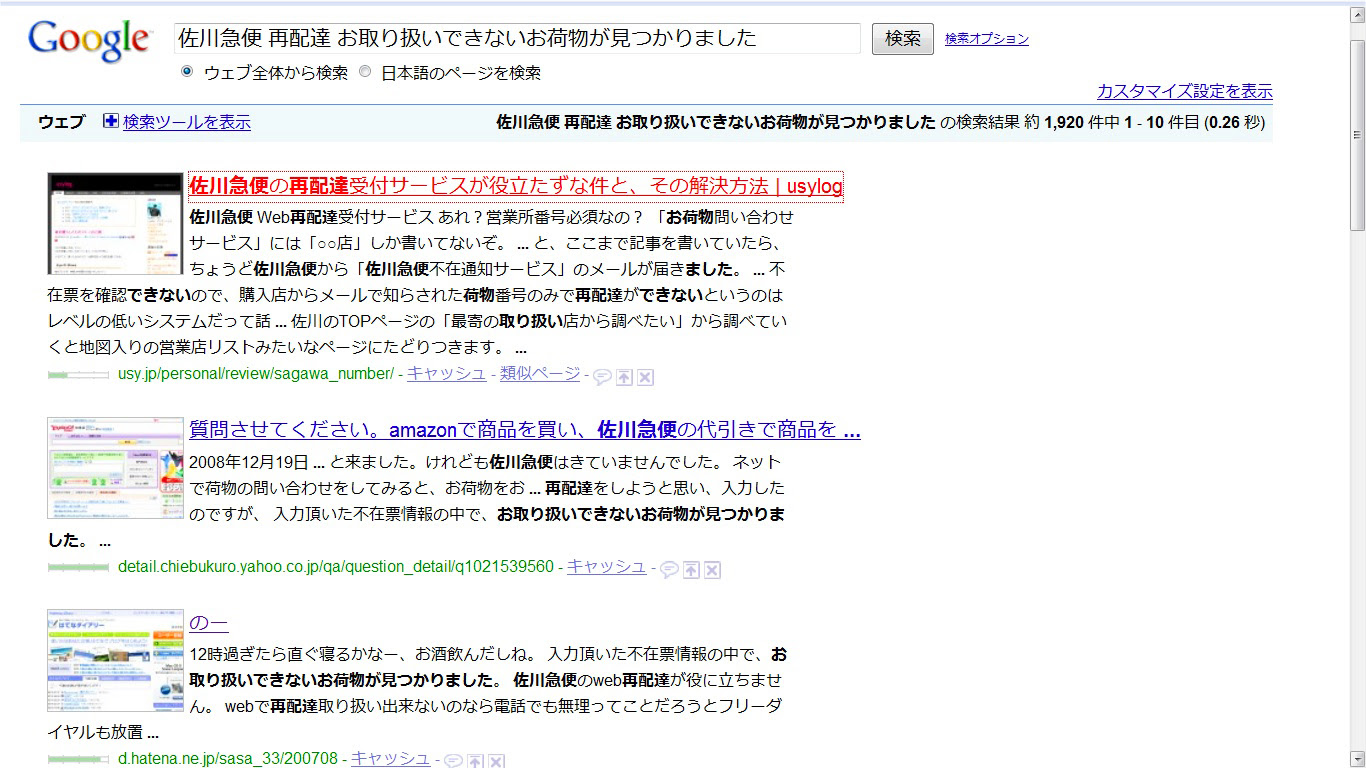Select 日本語のページを検索 radio button
This screenshot has height=768, width=1366.
pos(365,72)
